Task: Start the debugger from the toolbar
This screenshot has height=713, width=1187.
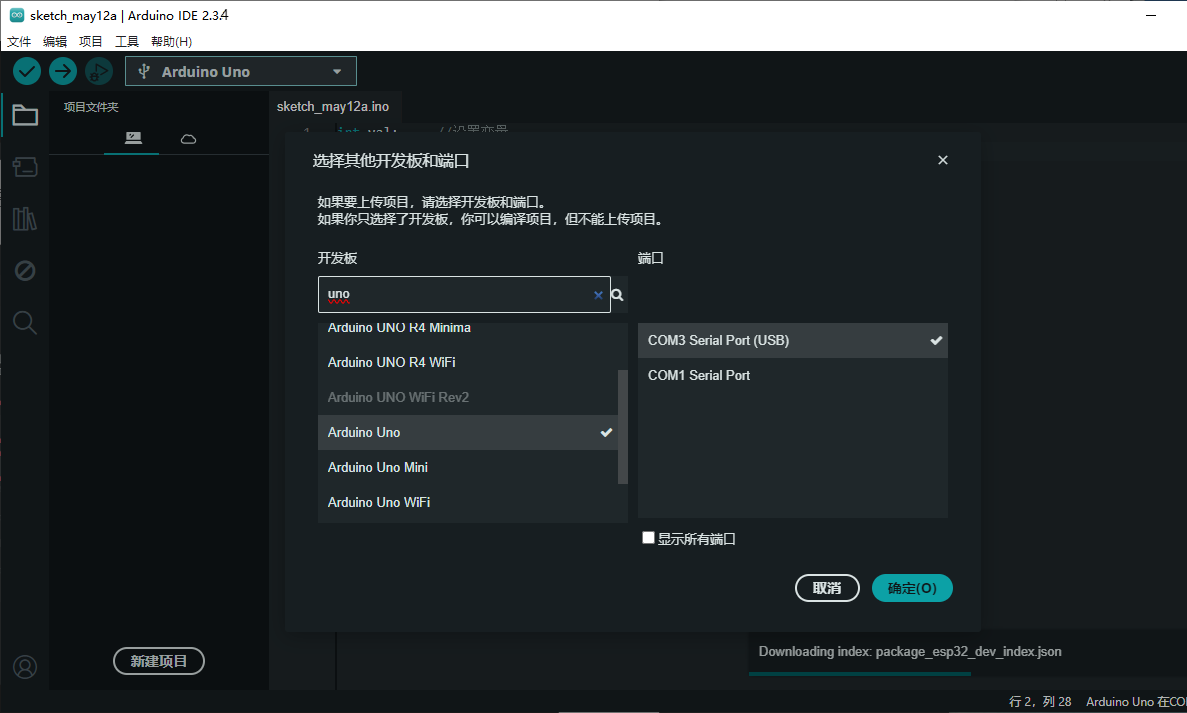Action: point(98,72)
